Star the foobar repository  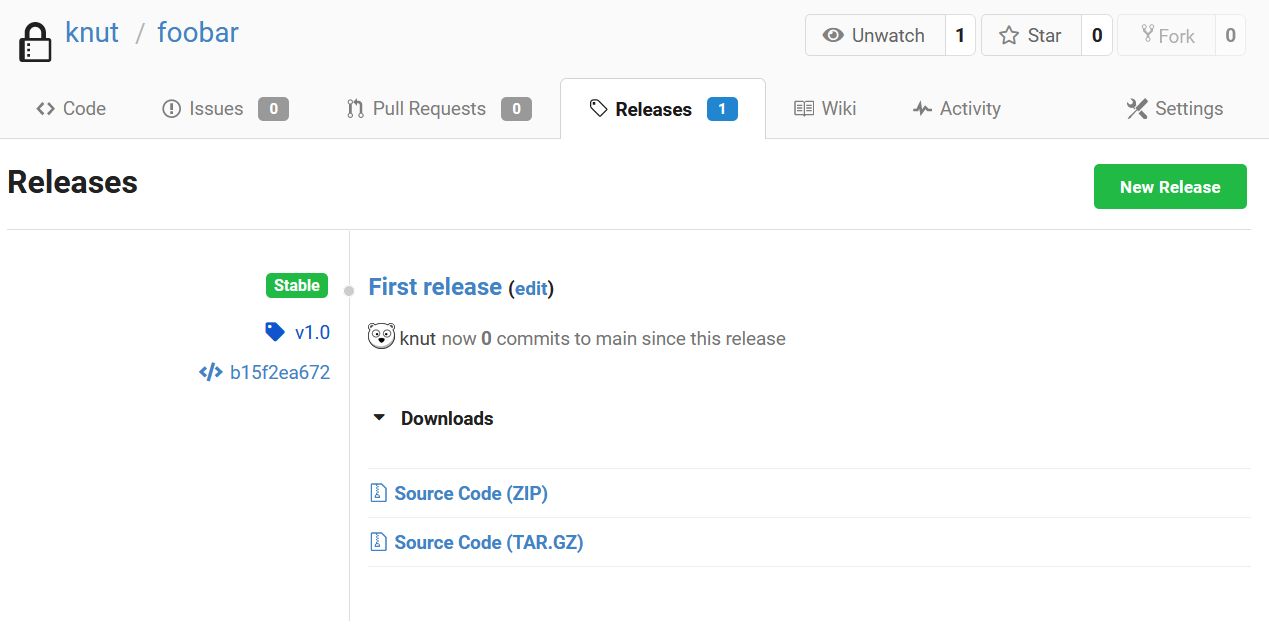coord(1033,34)
